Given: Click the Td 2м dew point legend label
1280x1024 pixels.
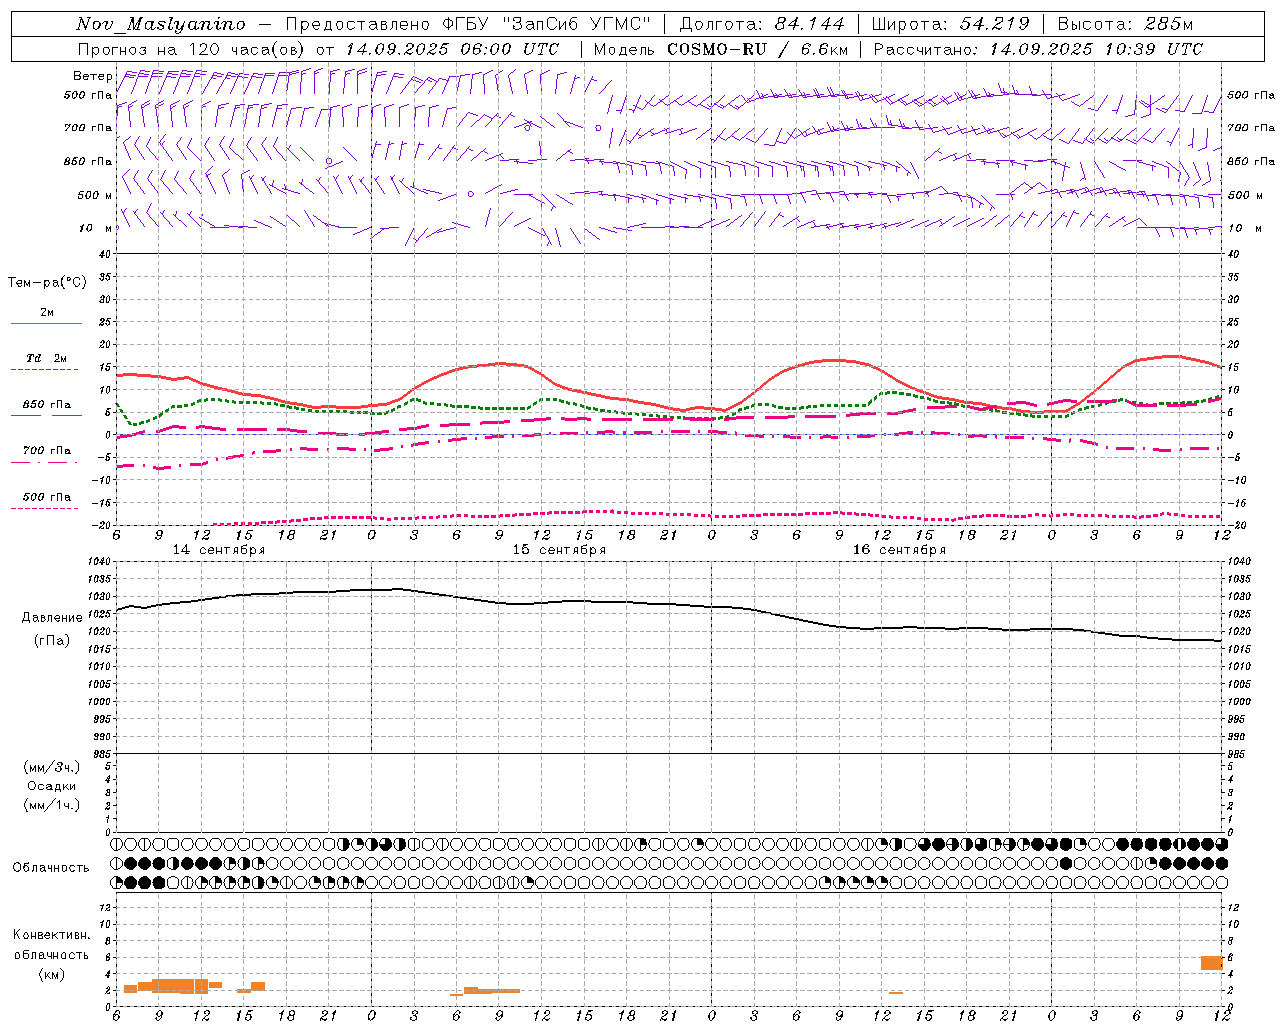Looking at the screenshot, I should (47, 358).
